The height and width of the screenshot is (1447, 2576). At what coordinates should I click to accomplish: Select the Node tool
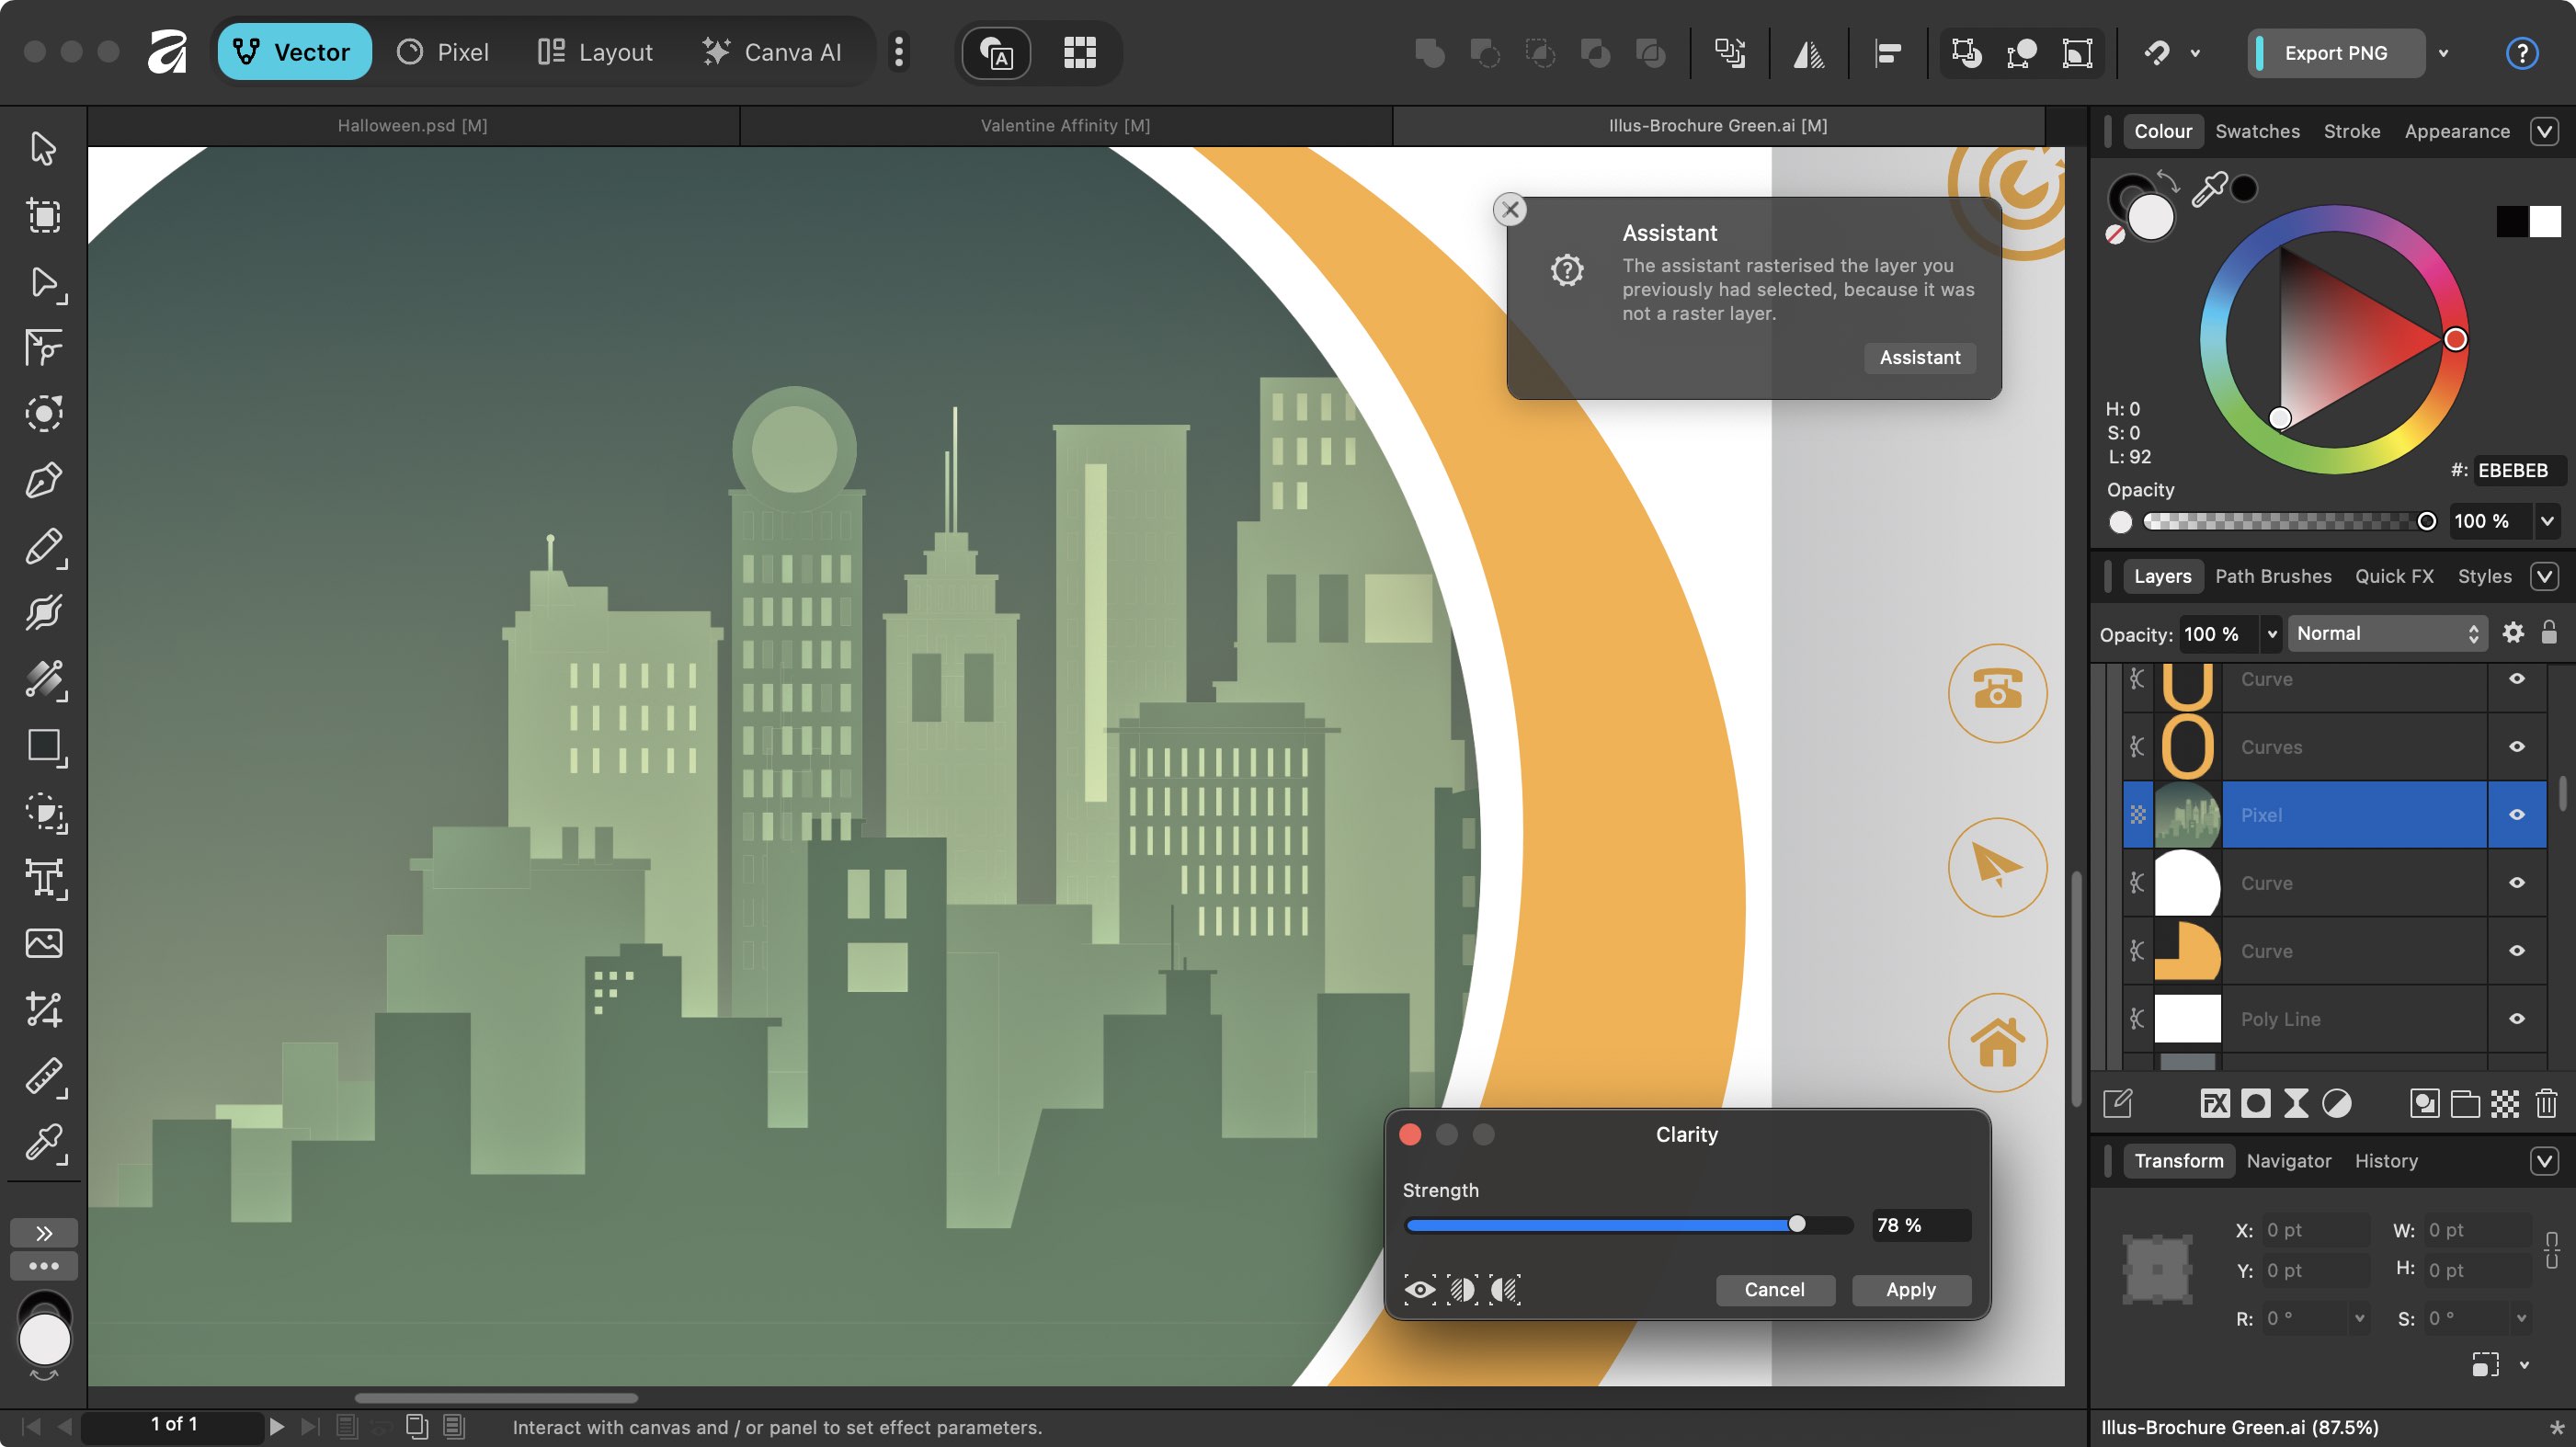click(x=44, y=283)
